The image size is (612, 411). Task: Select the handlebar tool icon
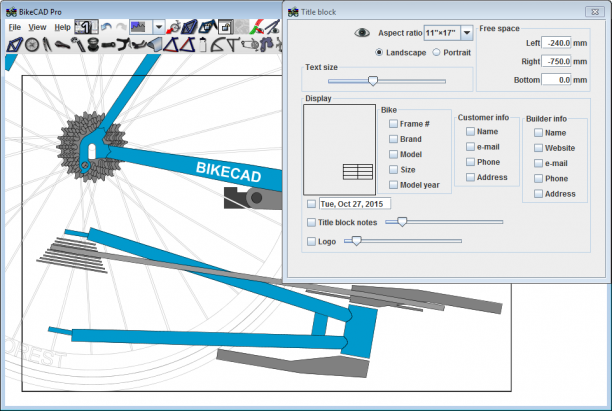pos(123,44)
